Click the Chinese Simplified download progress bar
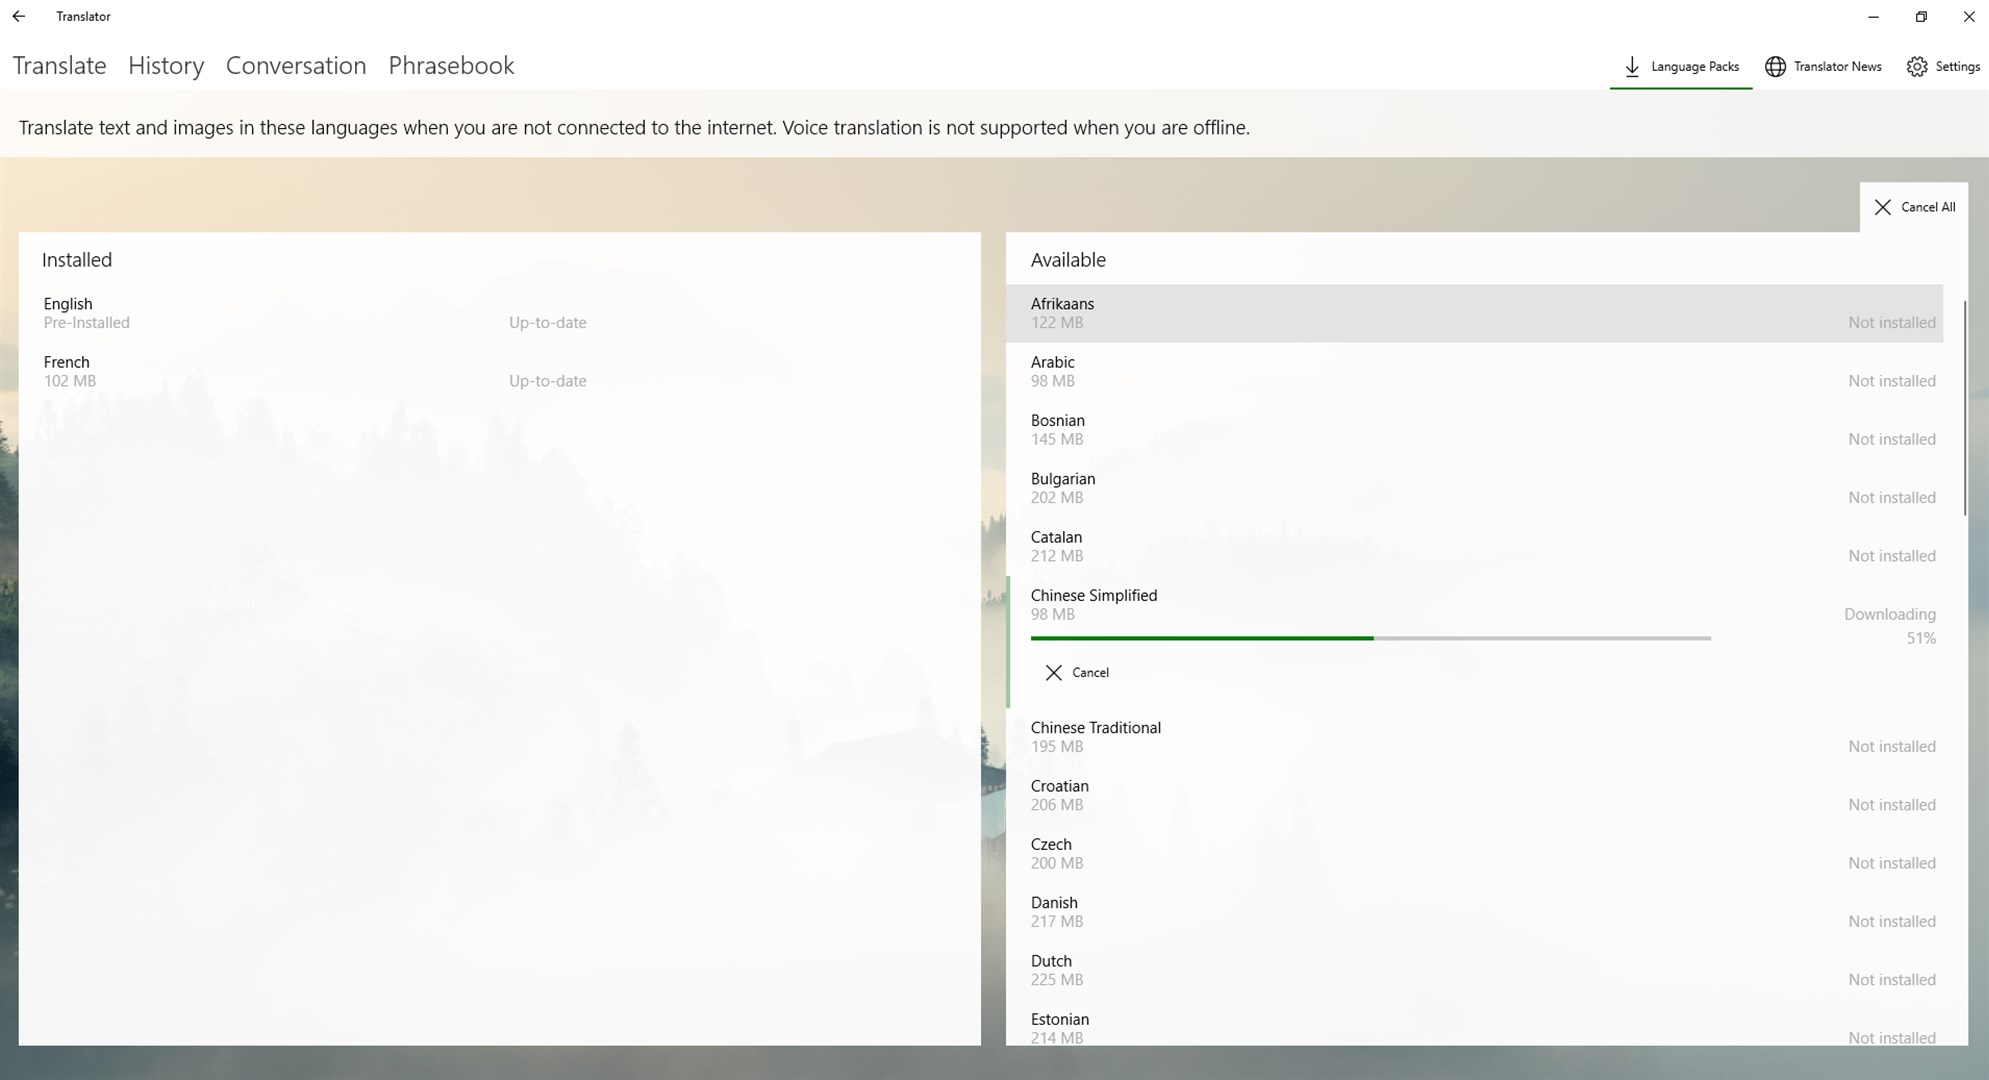Image resolution: width=1989 pixels, height=1080 pixels. [x=1370, y=638]
